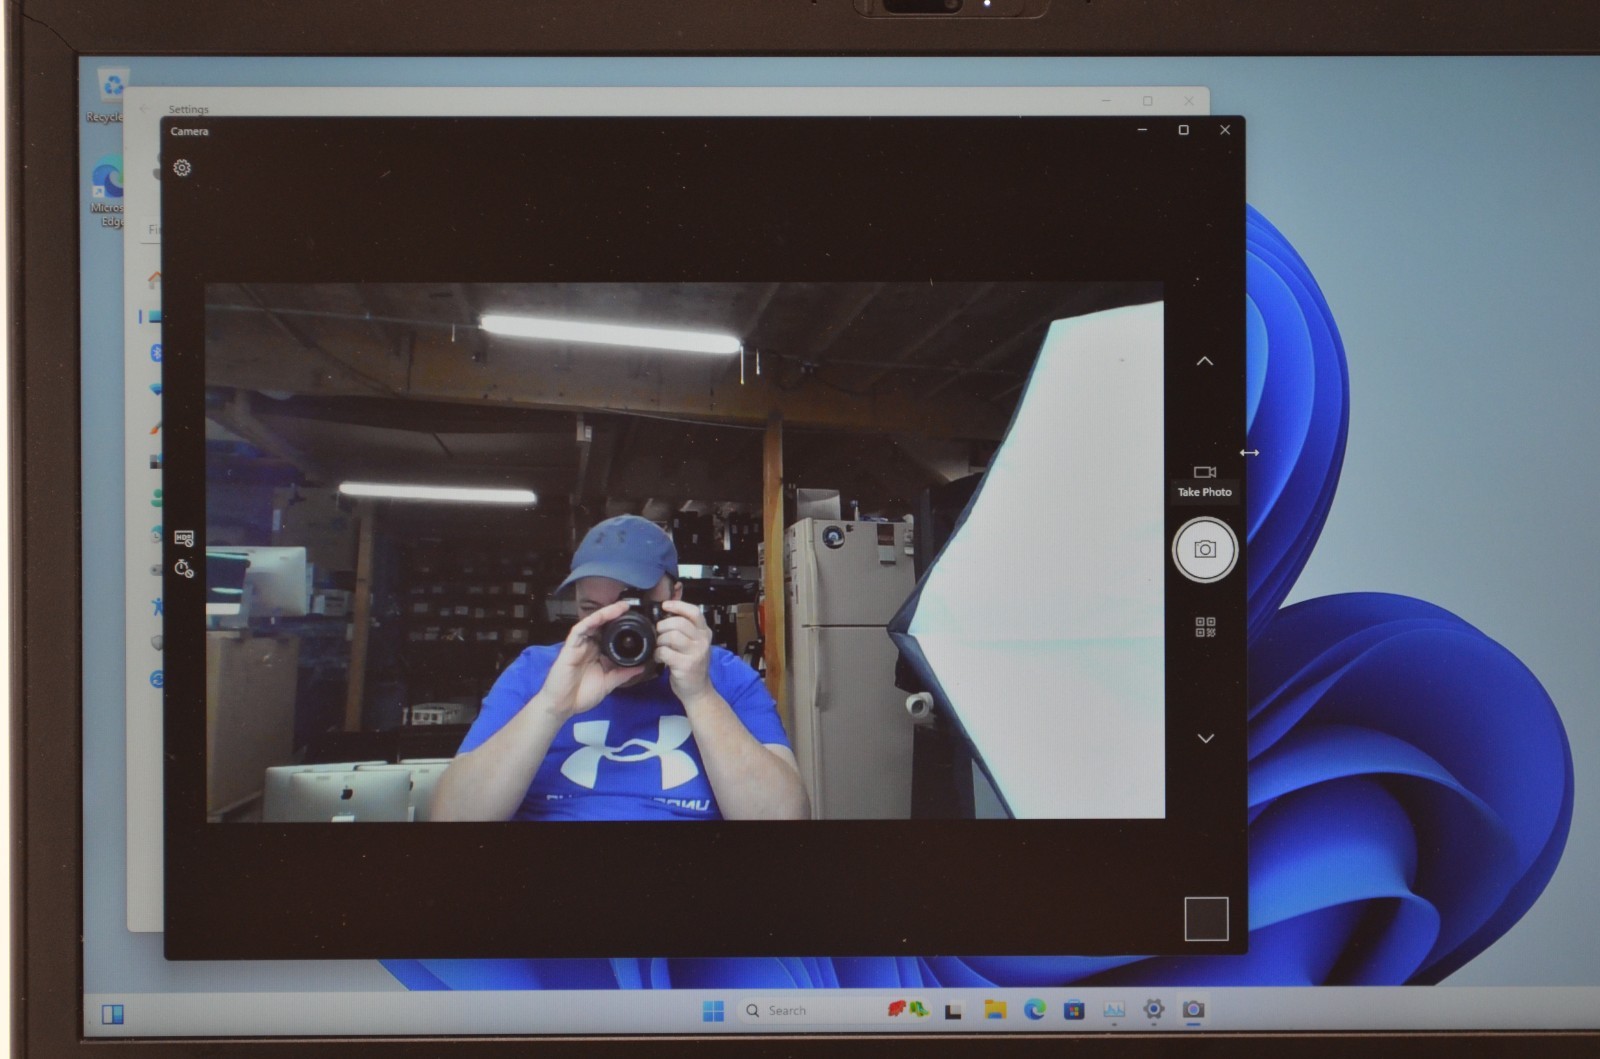1600x1059 pixels.
Task: Open Microsoft Store from the taskbar
Action: pyautogui.click(x=1074, y=1010)
